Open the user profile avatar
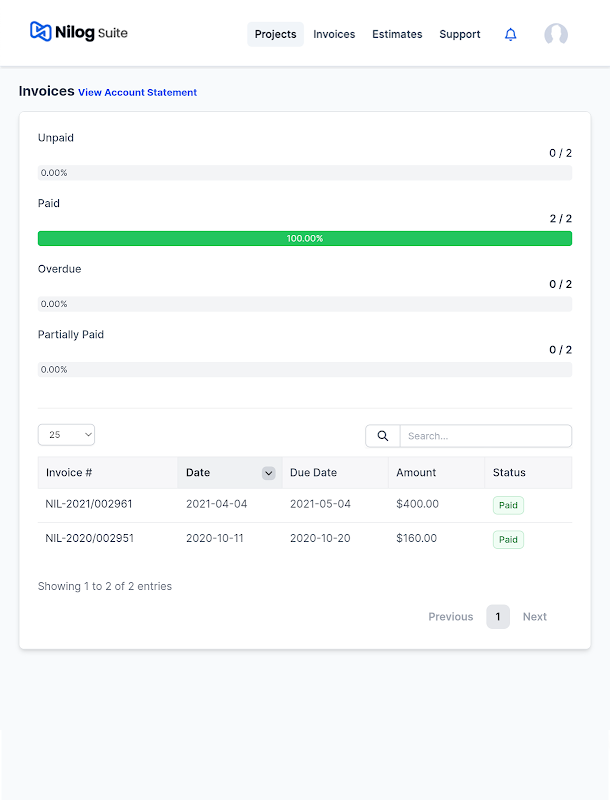The image size is (610, 800). (x=556, y=35)
